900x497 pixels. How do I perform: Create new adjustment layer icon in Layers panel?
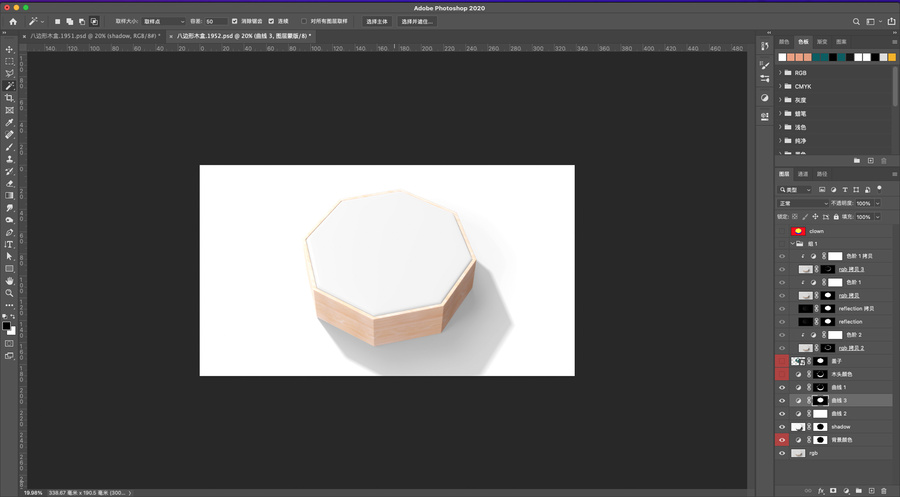pyautogui.click(x=846, y=491)
